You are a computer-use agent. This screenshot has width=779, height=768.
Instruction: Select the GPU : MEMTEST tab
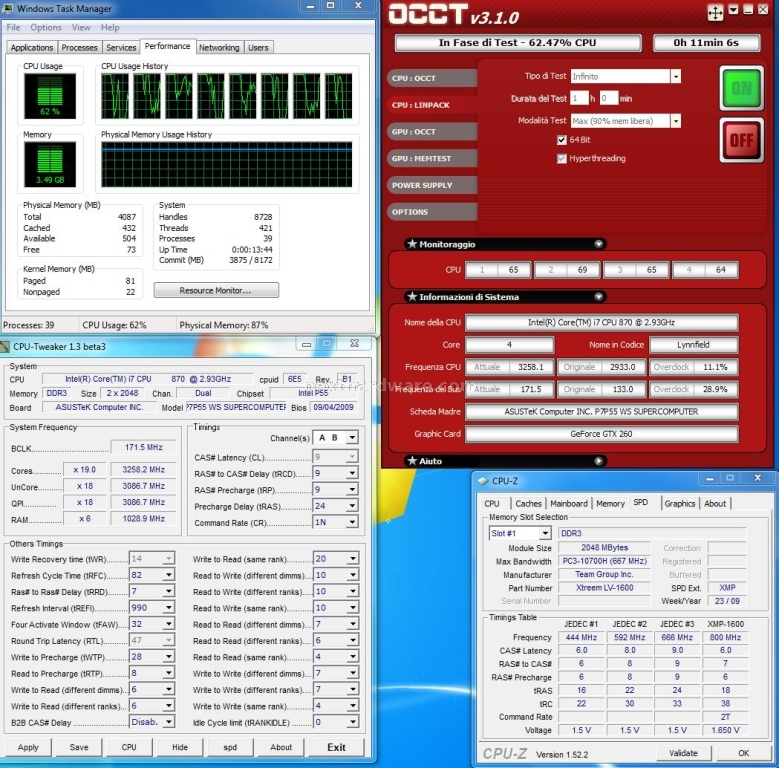coord(431,158)
